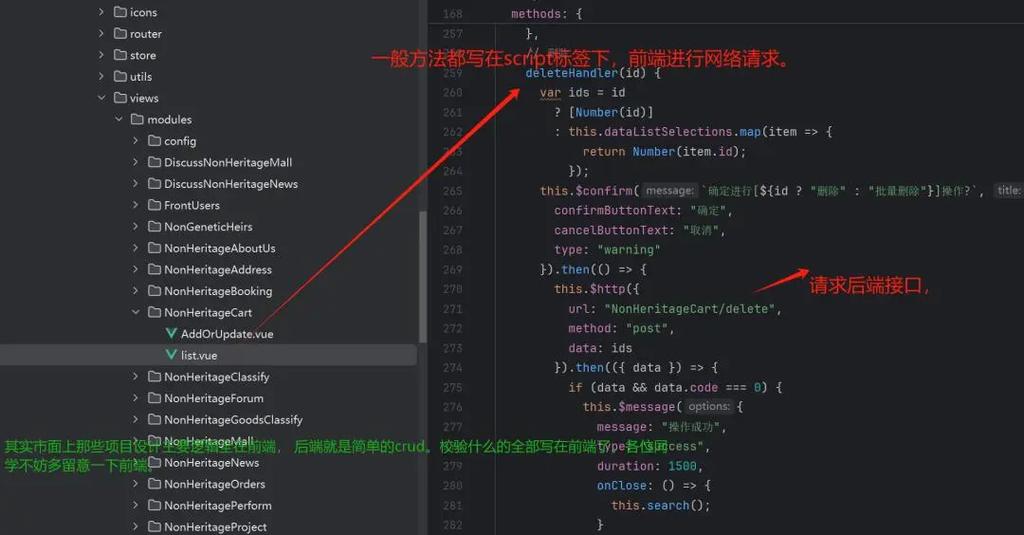
Task: Collapse the views folder chevron
Action: click(101, 98)
